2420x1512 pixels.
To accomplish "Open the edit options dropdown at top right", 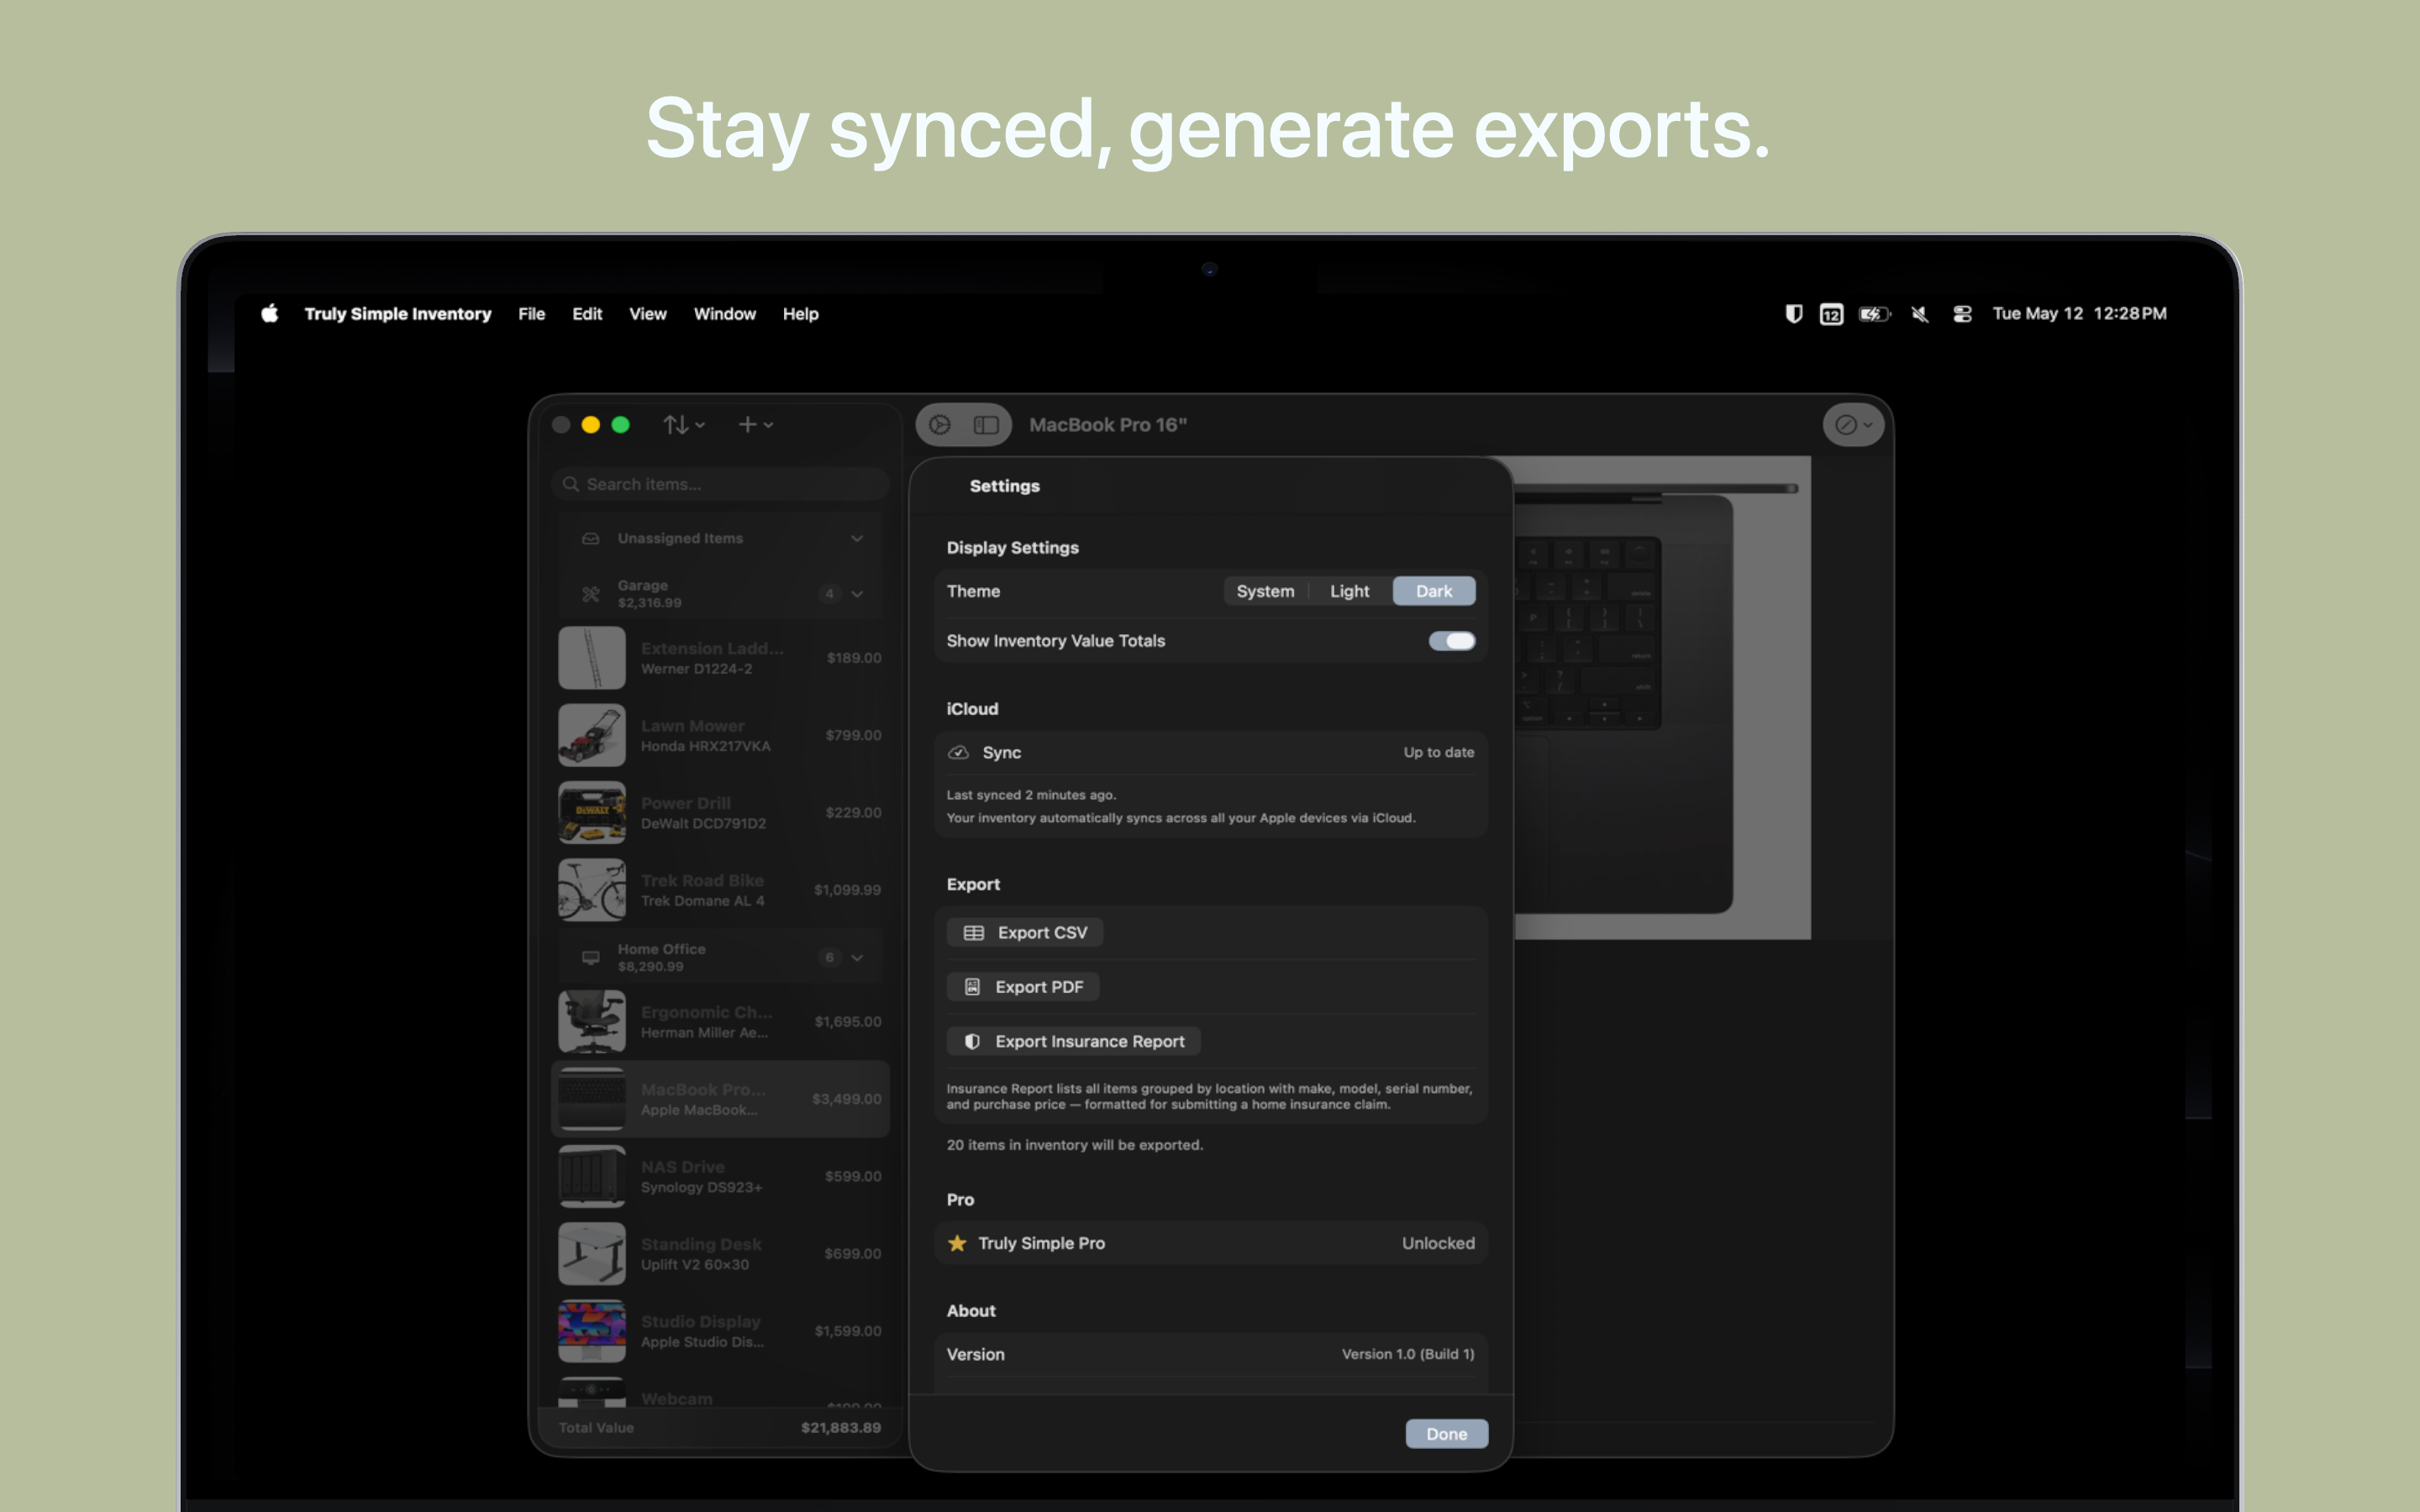I will pyautogui.click(x=1853, y=425).
